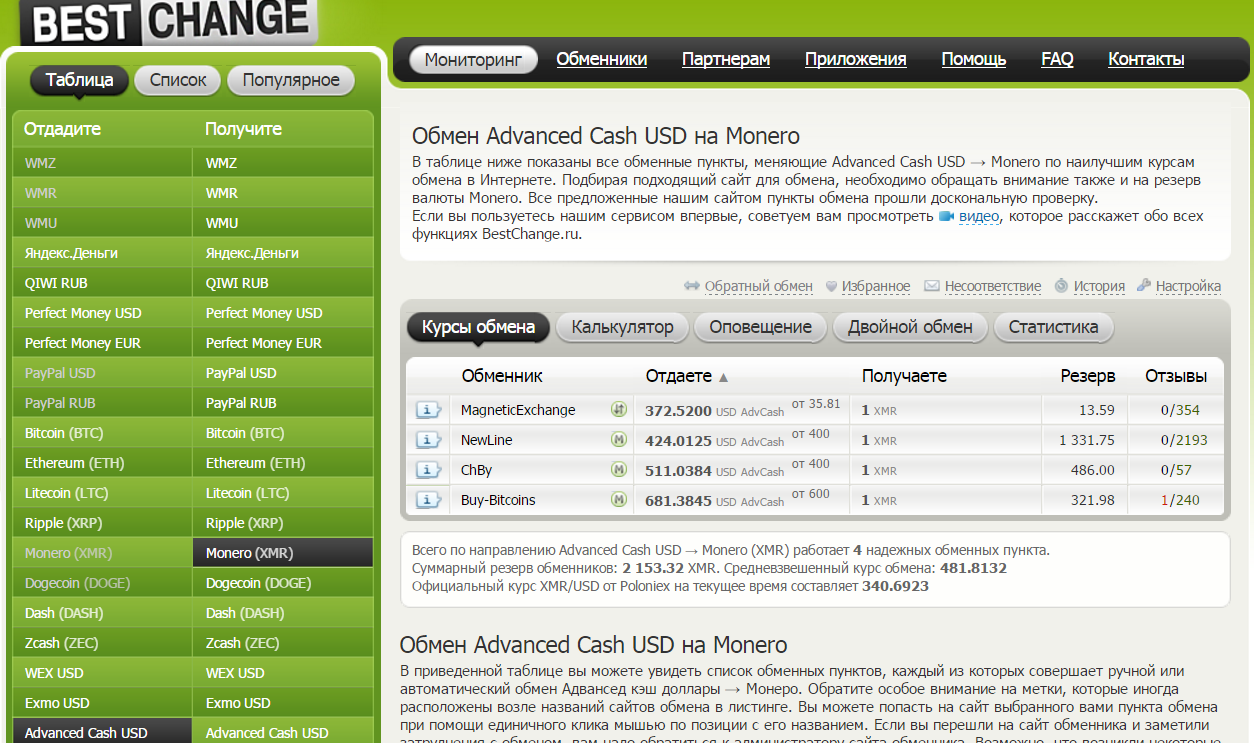
Task: Open the Двойной обмен tab
Action: 909,327
